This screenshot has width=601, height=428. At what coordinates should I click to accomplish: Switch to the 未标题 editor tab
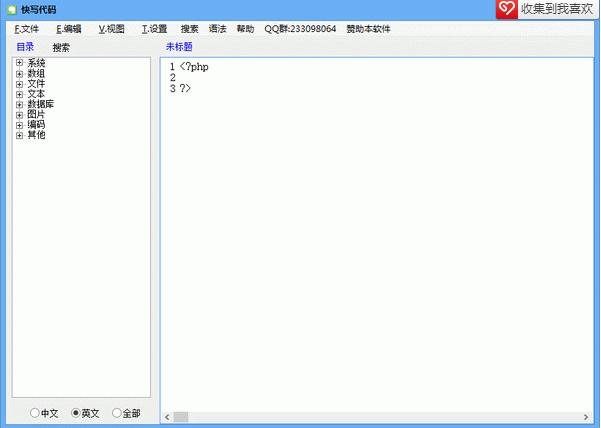[x=179, y=47]
